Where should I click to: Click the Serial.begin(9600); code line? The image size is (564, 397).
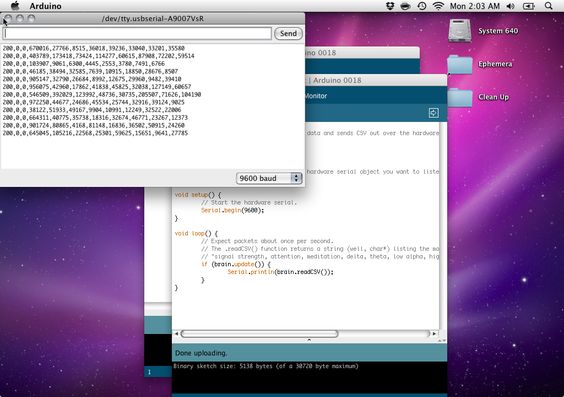tap(232, 210)
